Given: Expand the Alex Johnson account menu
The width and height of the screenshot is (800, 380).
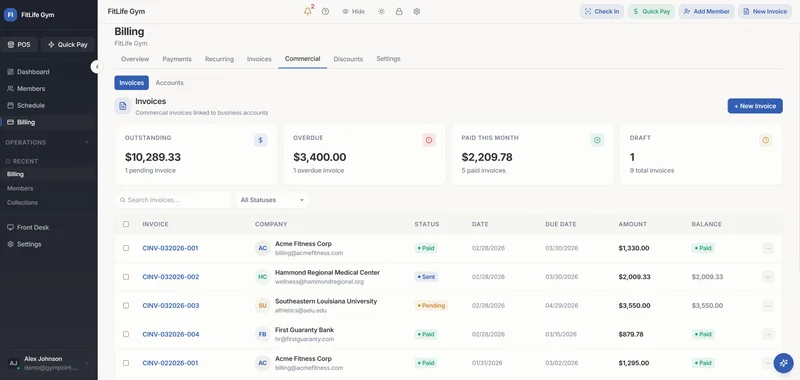Looking at the screenshot, I should click(x=48, y=363).
